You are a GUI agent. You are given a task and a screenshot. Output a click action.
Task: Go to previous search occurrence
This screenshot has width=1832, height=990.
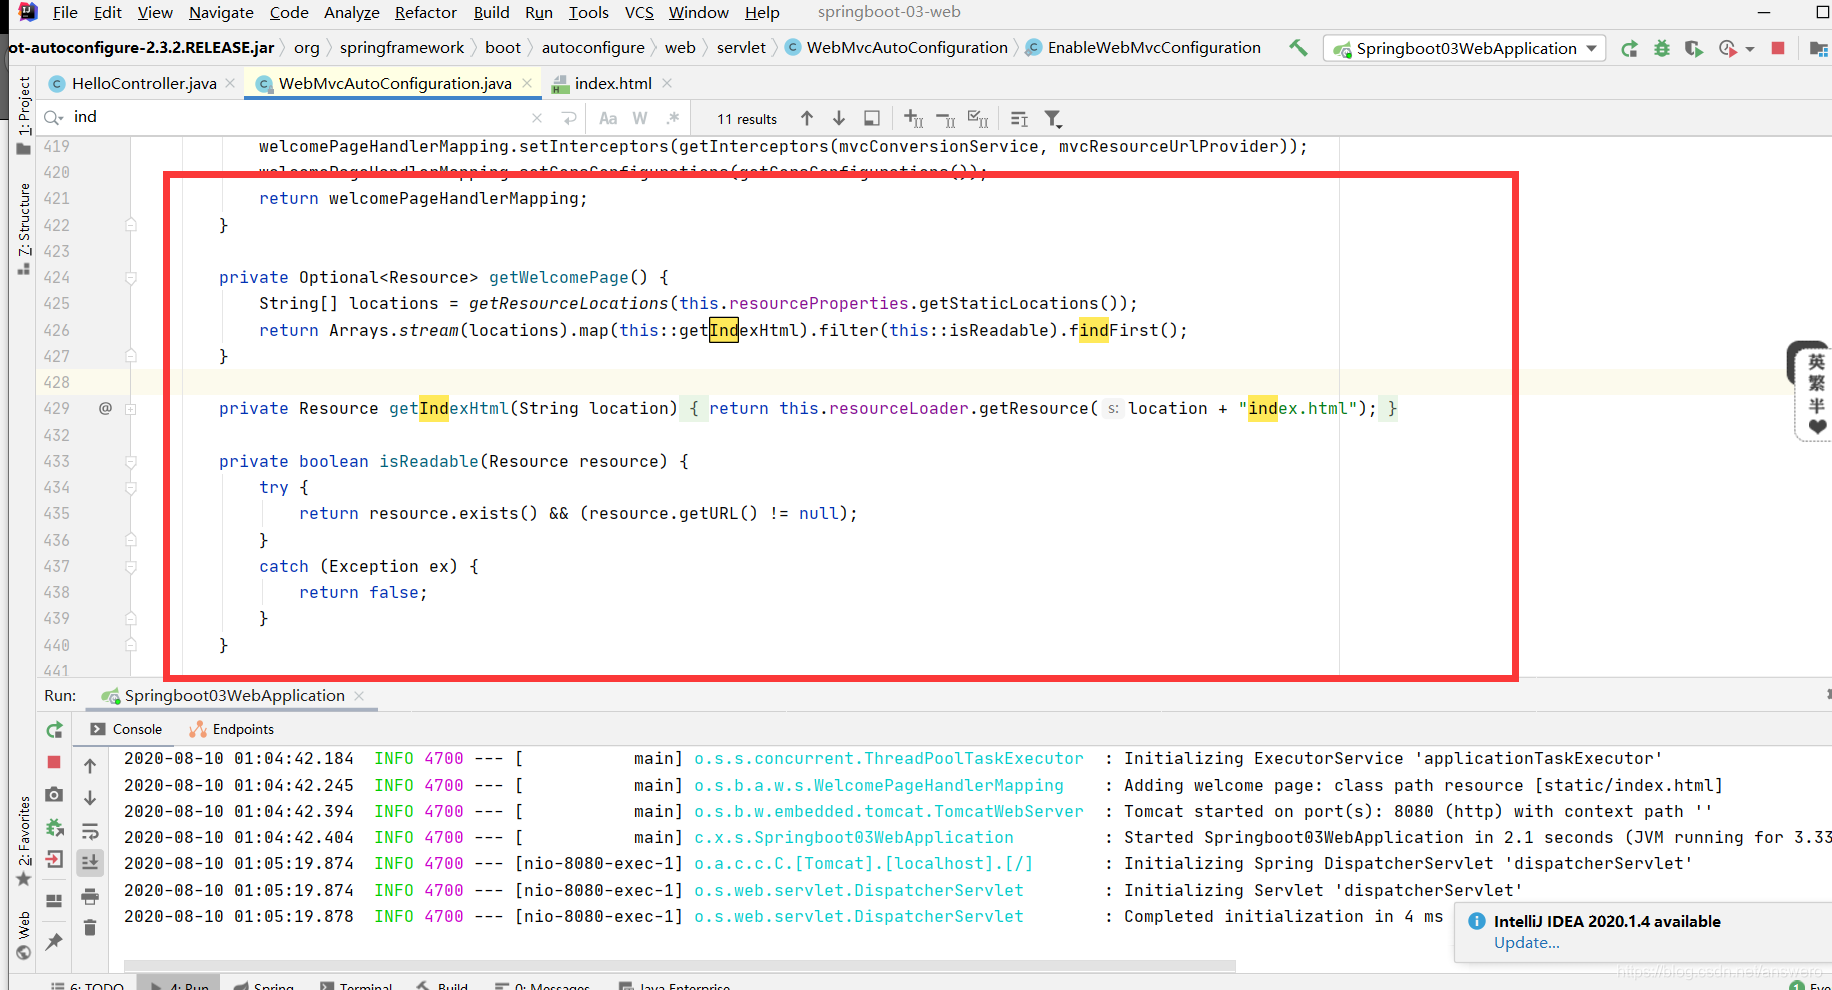click(x=807, y=118)
